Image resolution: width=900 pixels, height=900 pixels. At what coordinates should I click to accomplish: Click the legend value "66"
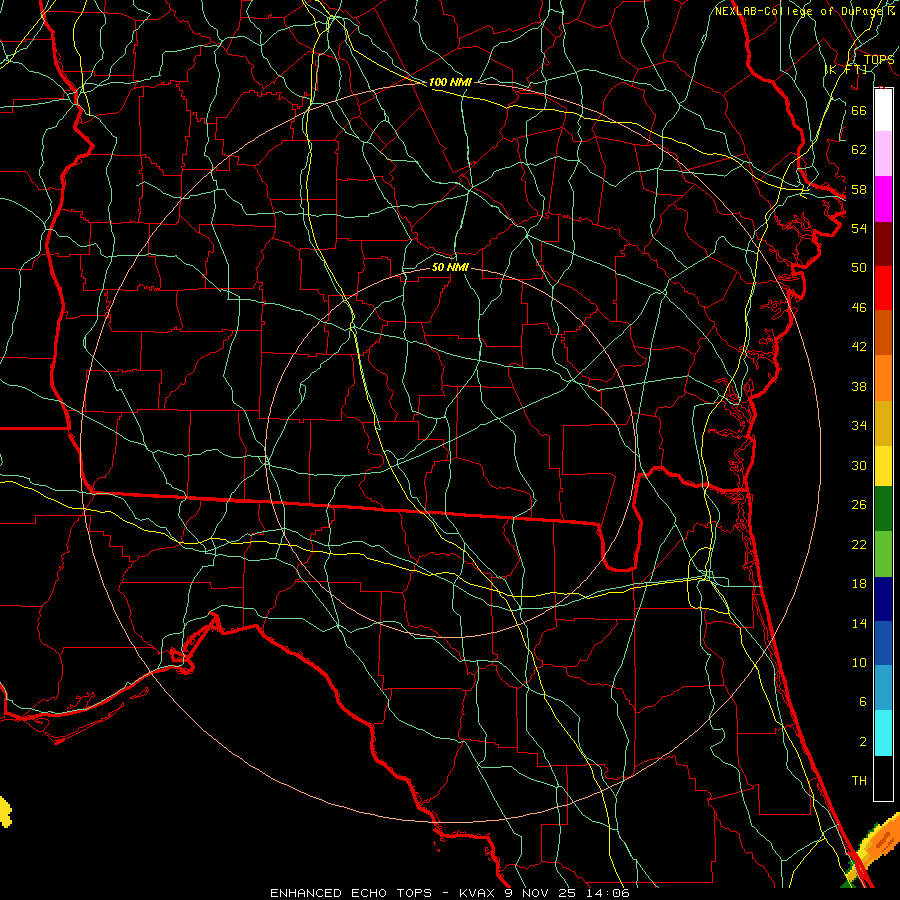(x=859, y=110)
